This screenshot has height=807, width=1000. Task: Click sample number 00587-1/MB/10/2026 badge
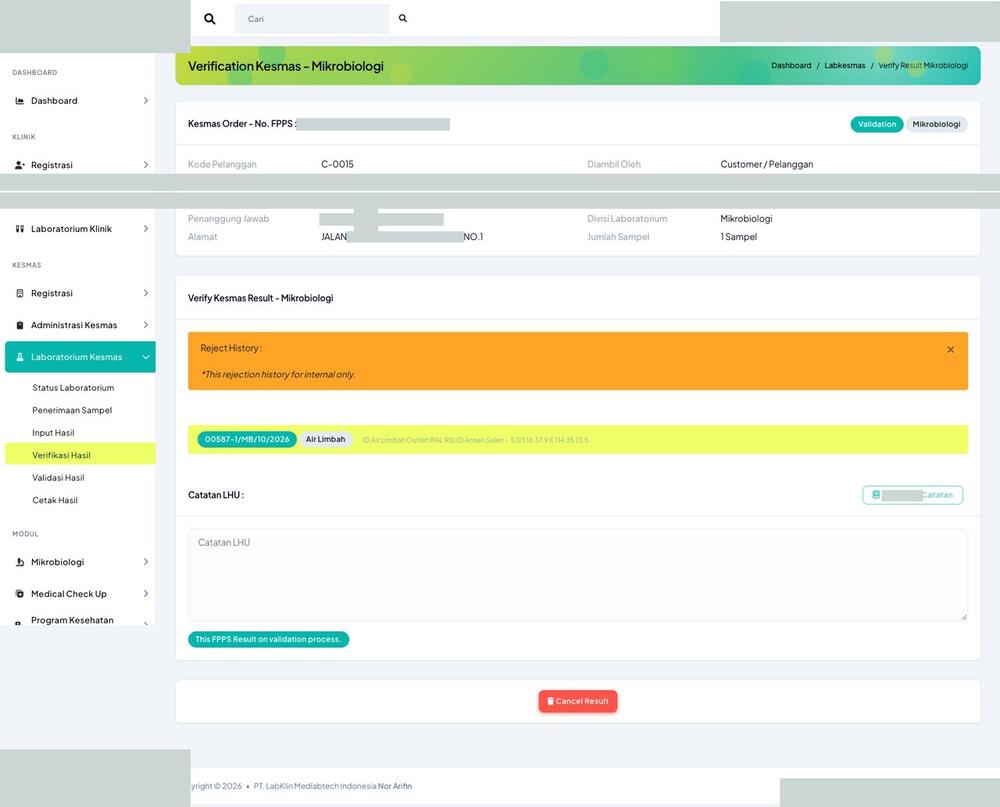(247, 440)
